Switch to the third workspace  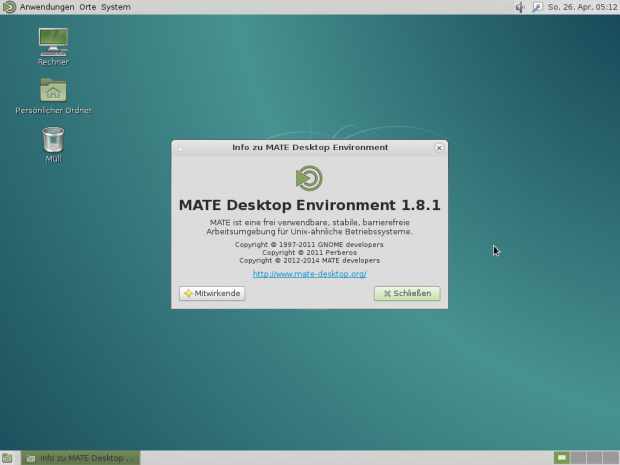pos(594,458)
